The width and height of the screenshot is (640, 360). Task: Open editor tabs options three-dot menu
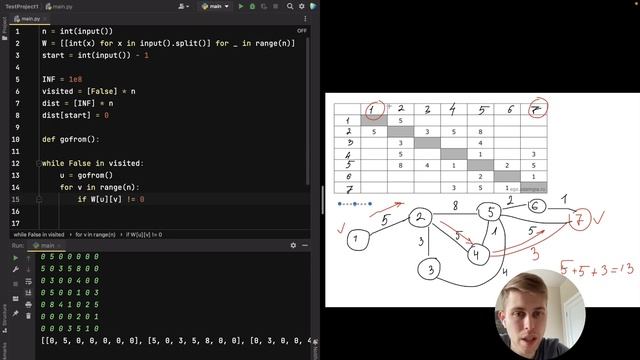click(305, 19)
